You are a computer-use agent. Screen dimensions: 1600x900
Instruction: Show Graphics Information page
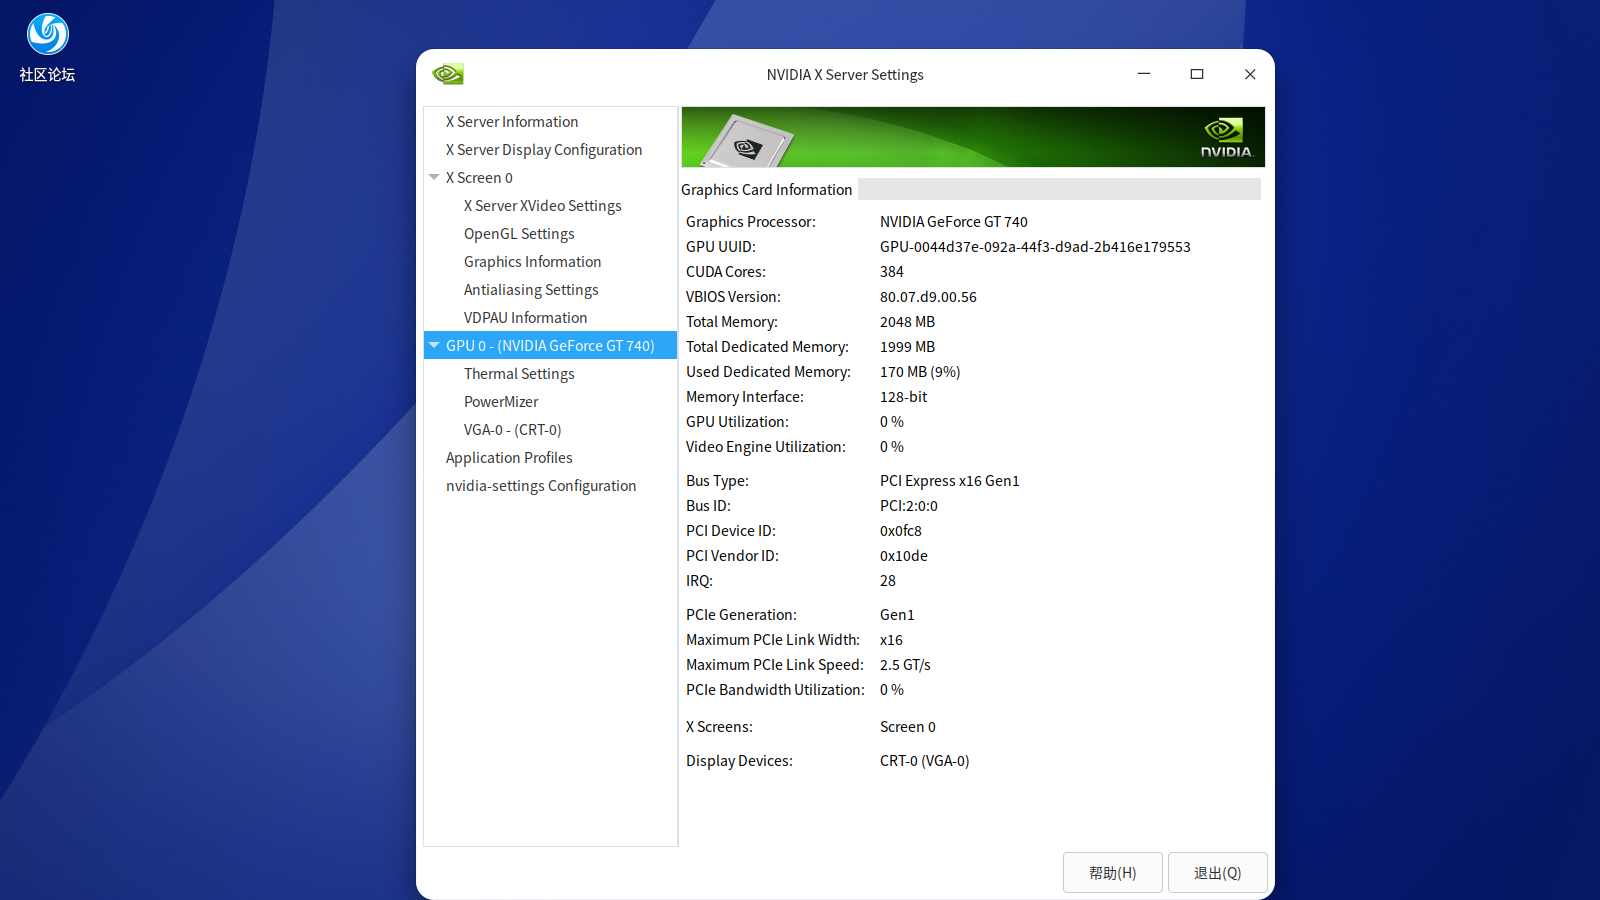pos(533,262)
